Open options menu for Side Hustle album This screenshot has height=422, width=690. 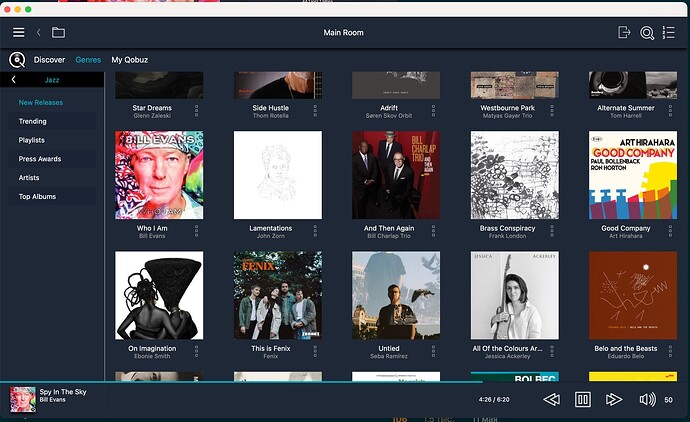tap(315, 111)
